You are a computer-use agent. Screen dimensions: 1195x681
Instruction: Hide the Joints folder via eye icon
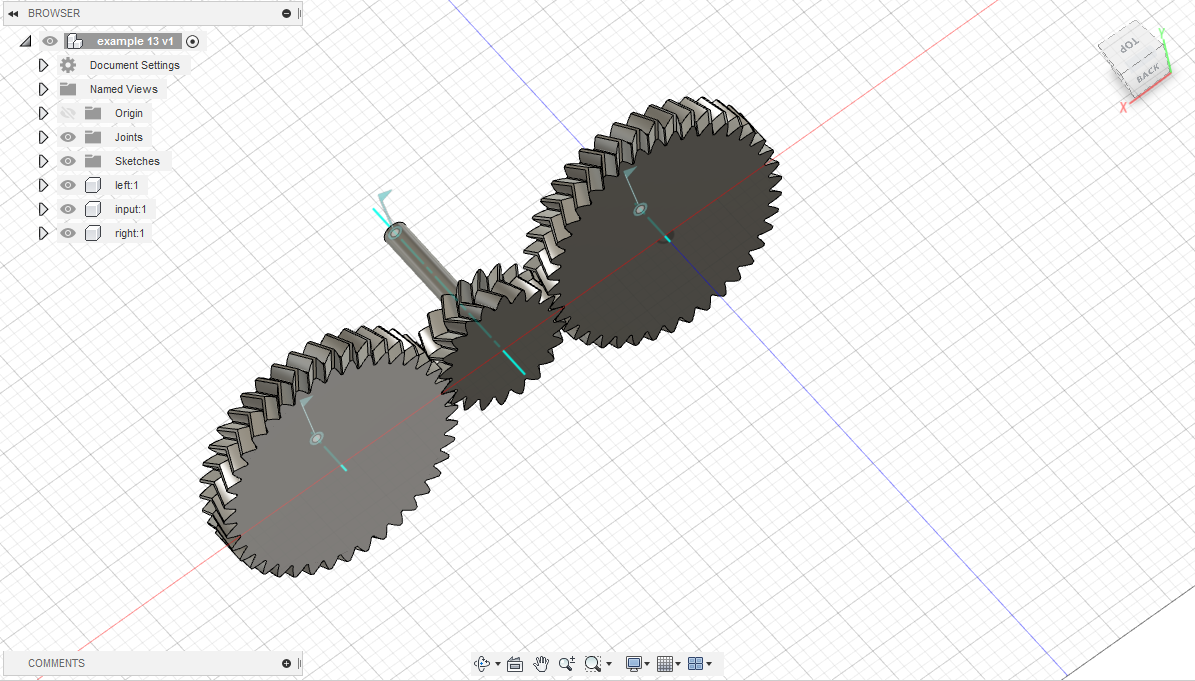pos(68,137)
